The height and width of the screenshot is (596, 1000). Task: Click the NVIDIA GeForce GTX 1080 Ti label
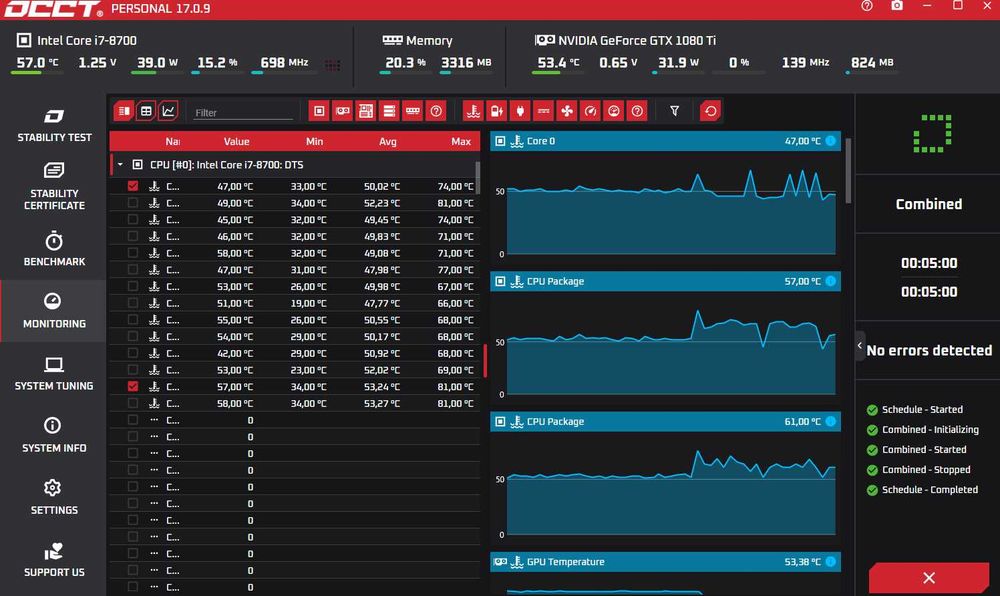tap(636, 40)
